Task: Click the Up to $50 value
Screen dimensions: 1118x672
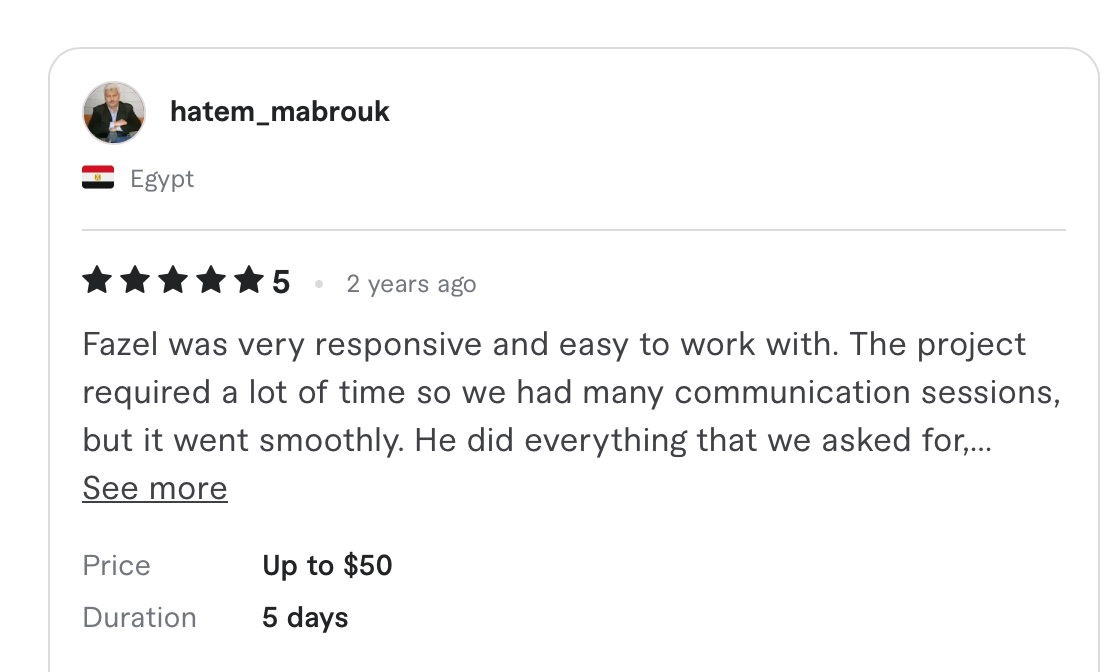Action: coord(327,565)
